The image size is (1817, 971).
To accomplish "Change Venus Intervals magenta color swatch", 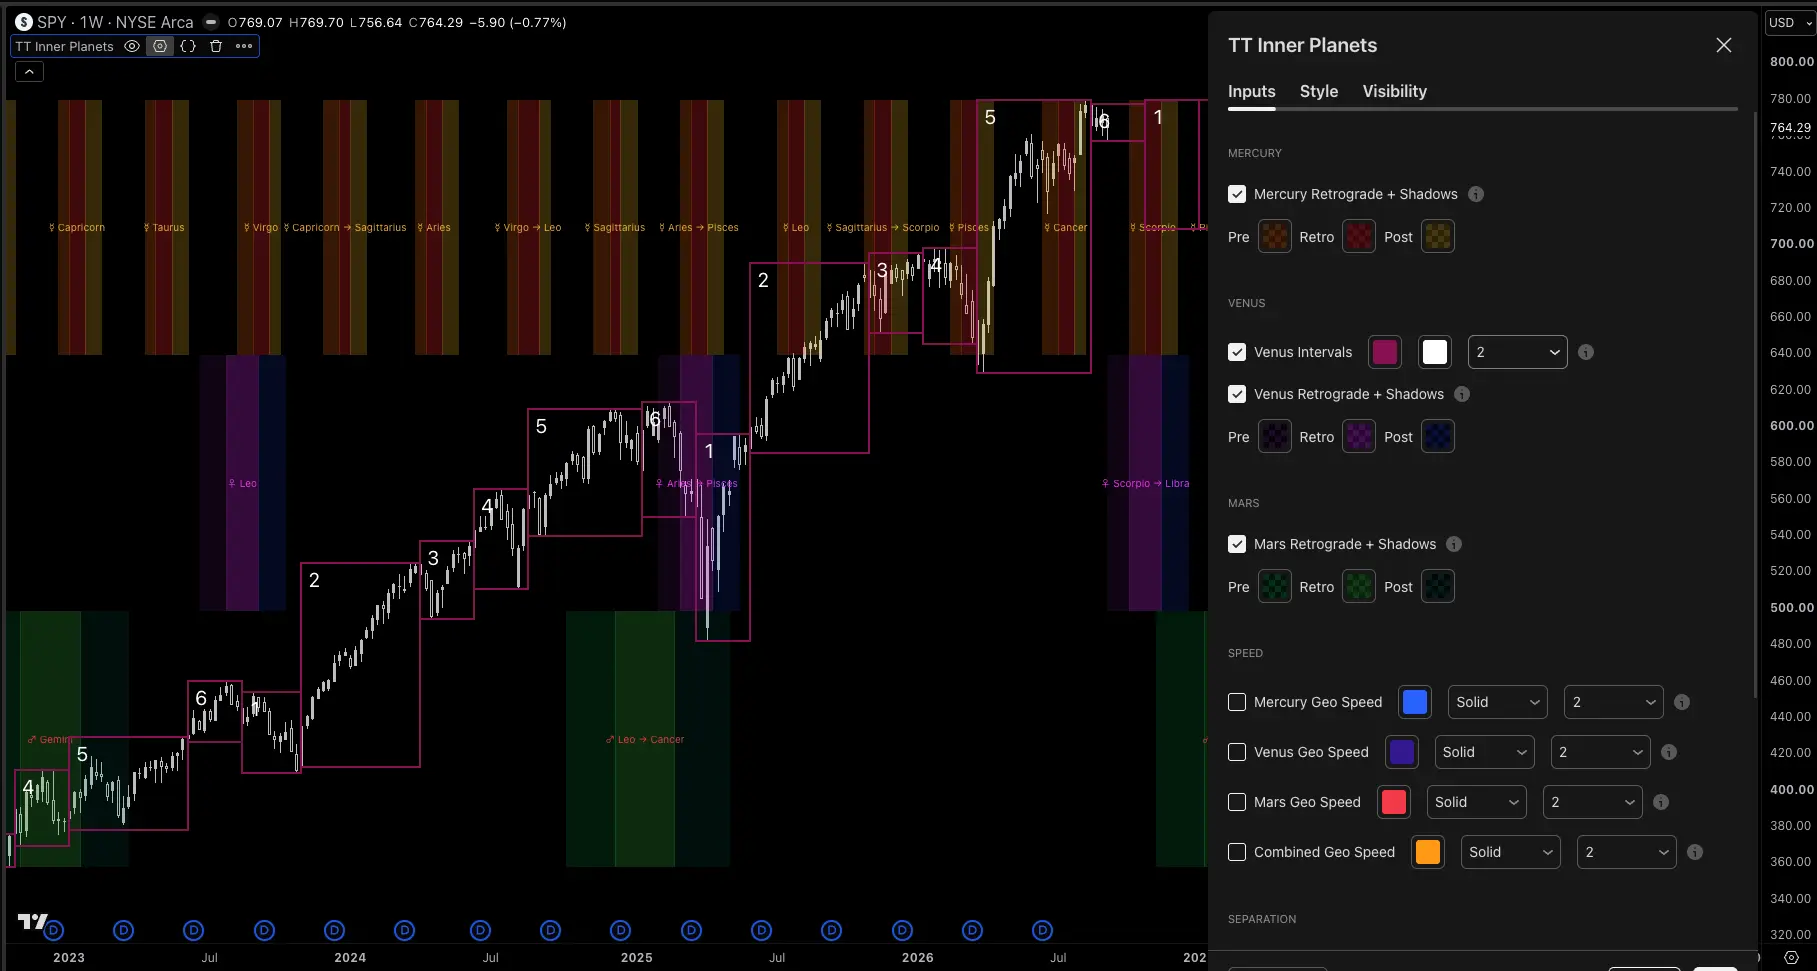I will (x=1384, y=352).
